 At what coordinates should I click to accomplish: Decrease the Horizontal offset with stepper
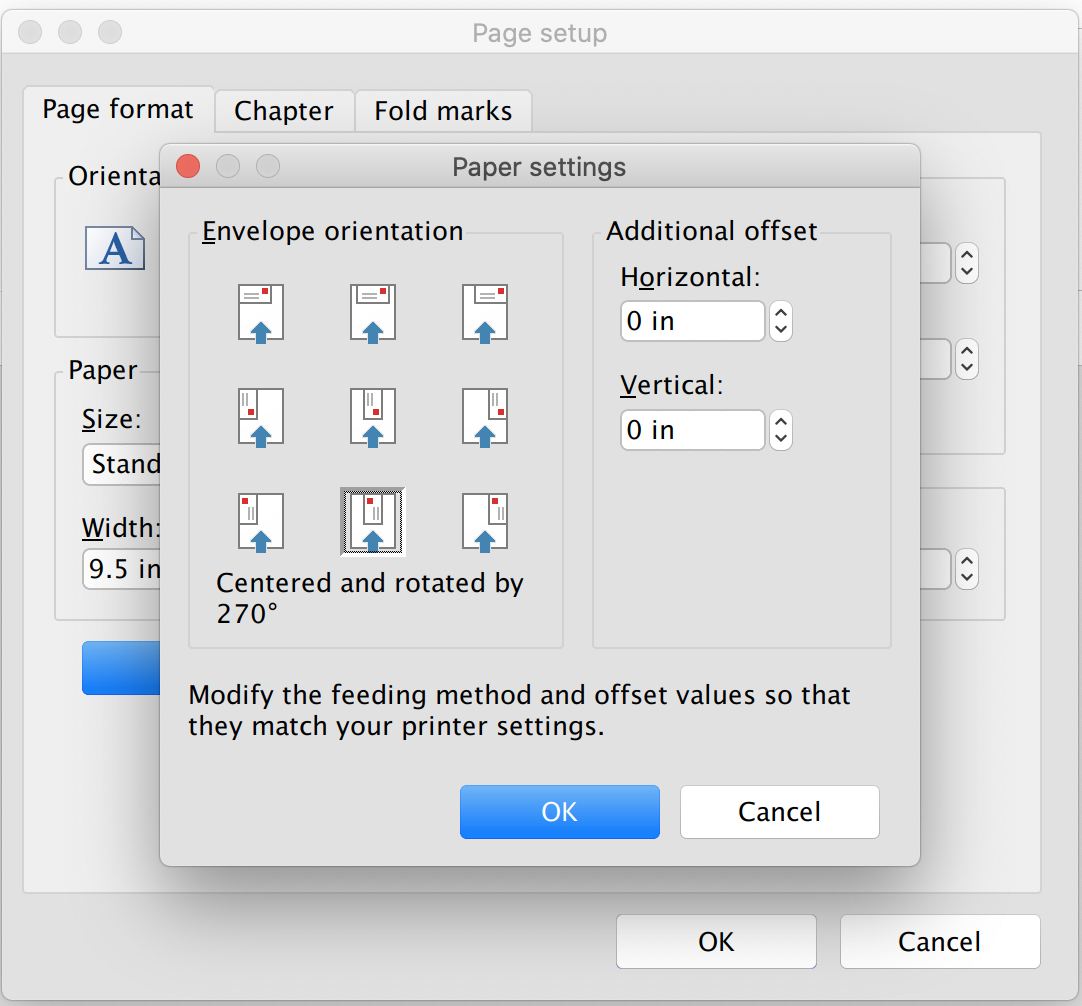tap(782, 329)
